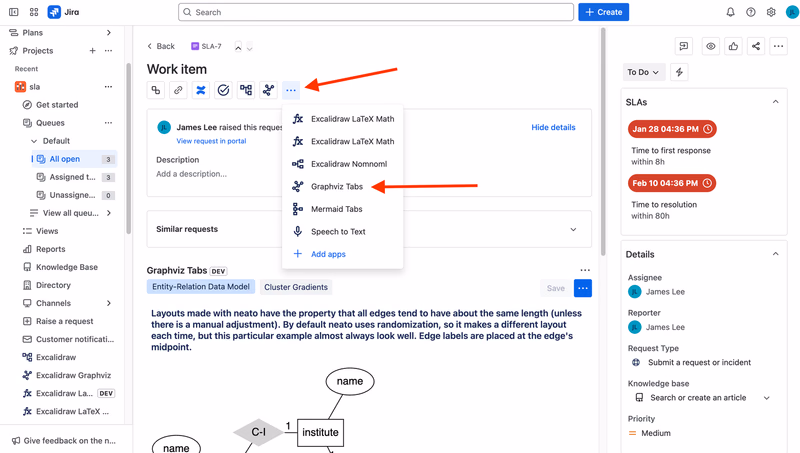Click the Graphviz toolbar icon
800x453 pixels.
pos(268,90)
